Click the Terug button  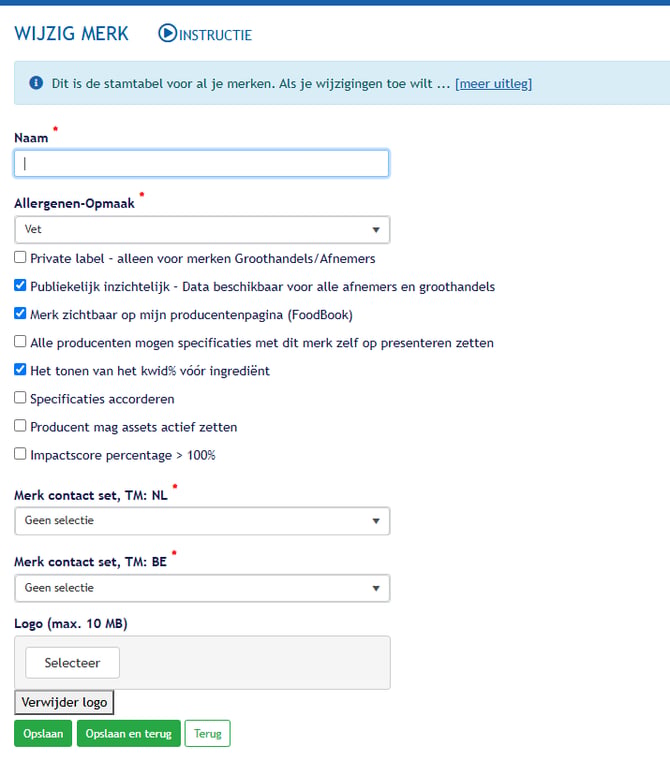(x=207, y=733)
